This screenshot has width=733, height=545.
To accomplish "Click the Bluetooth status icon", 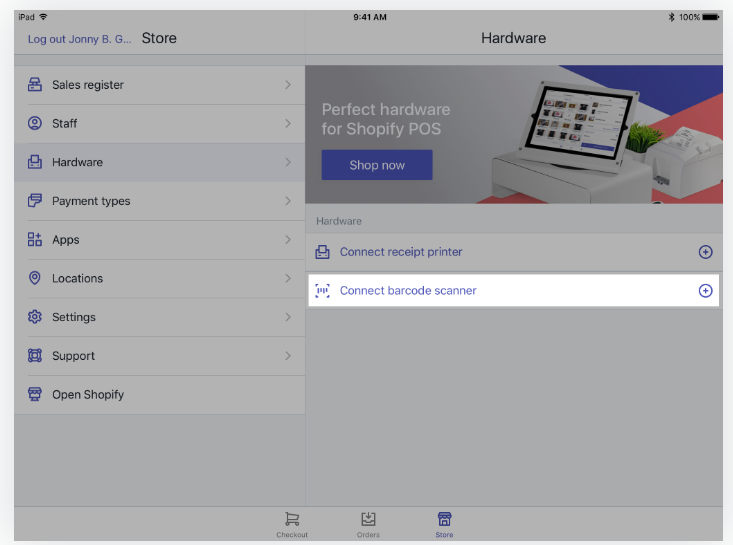I will (671, 17).
